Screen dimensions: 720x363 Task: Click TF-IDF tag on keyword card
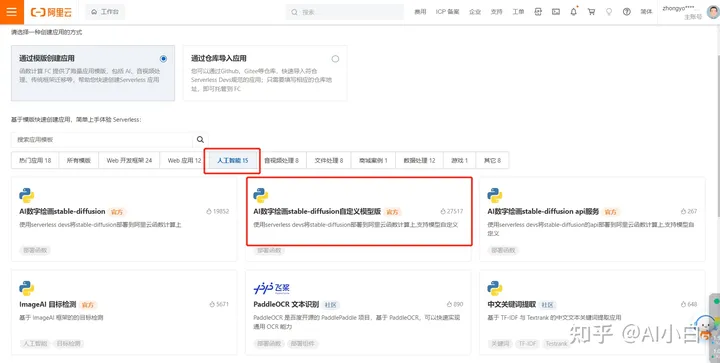528,343
